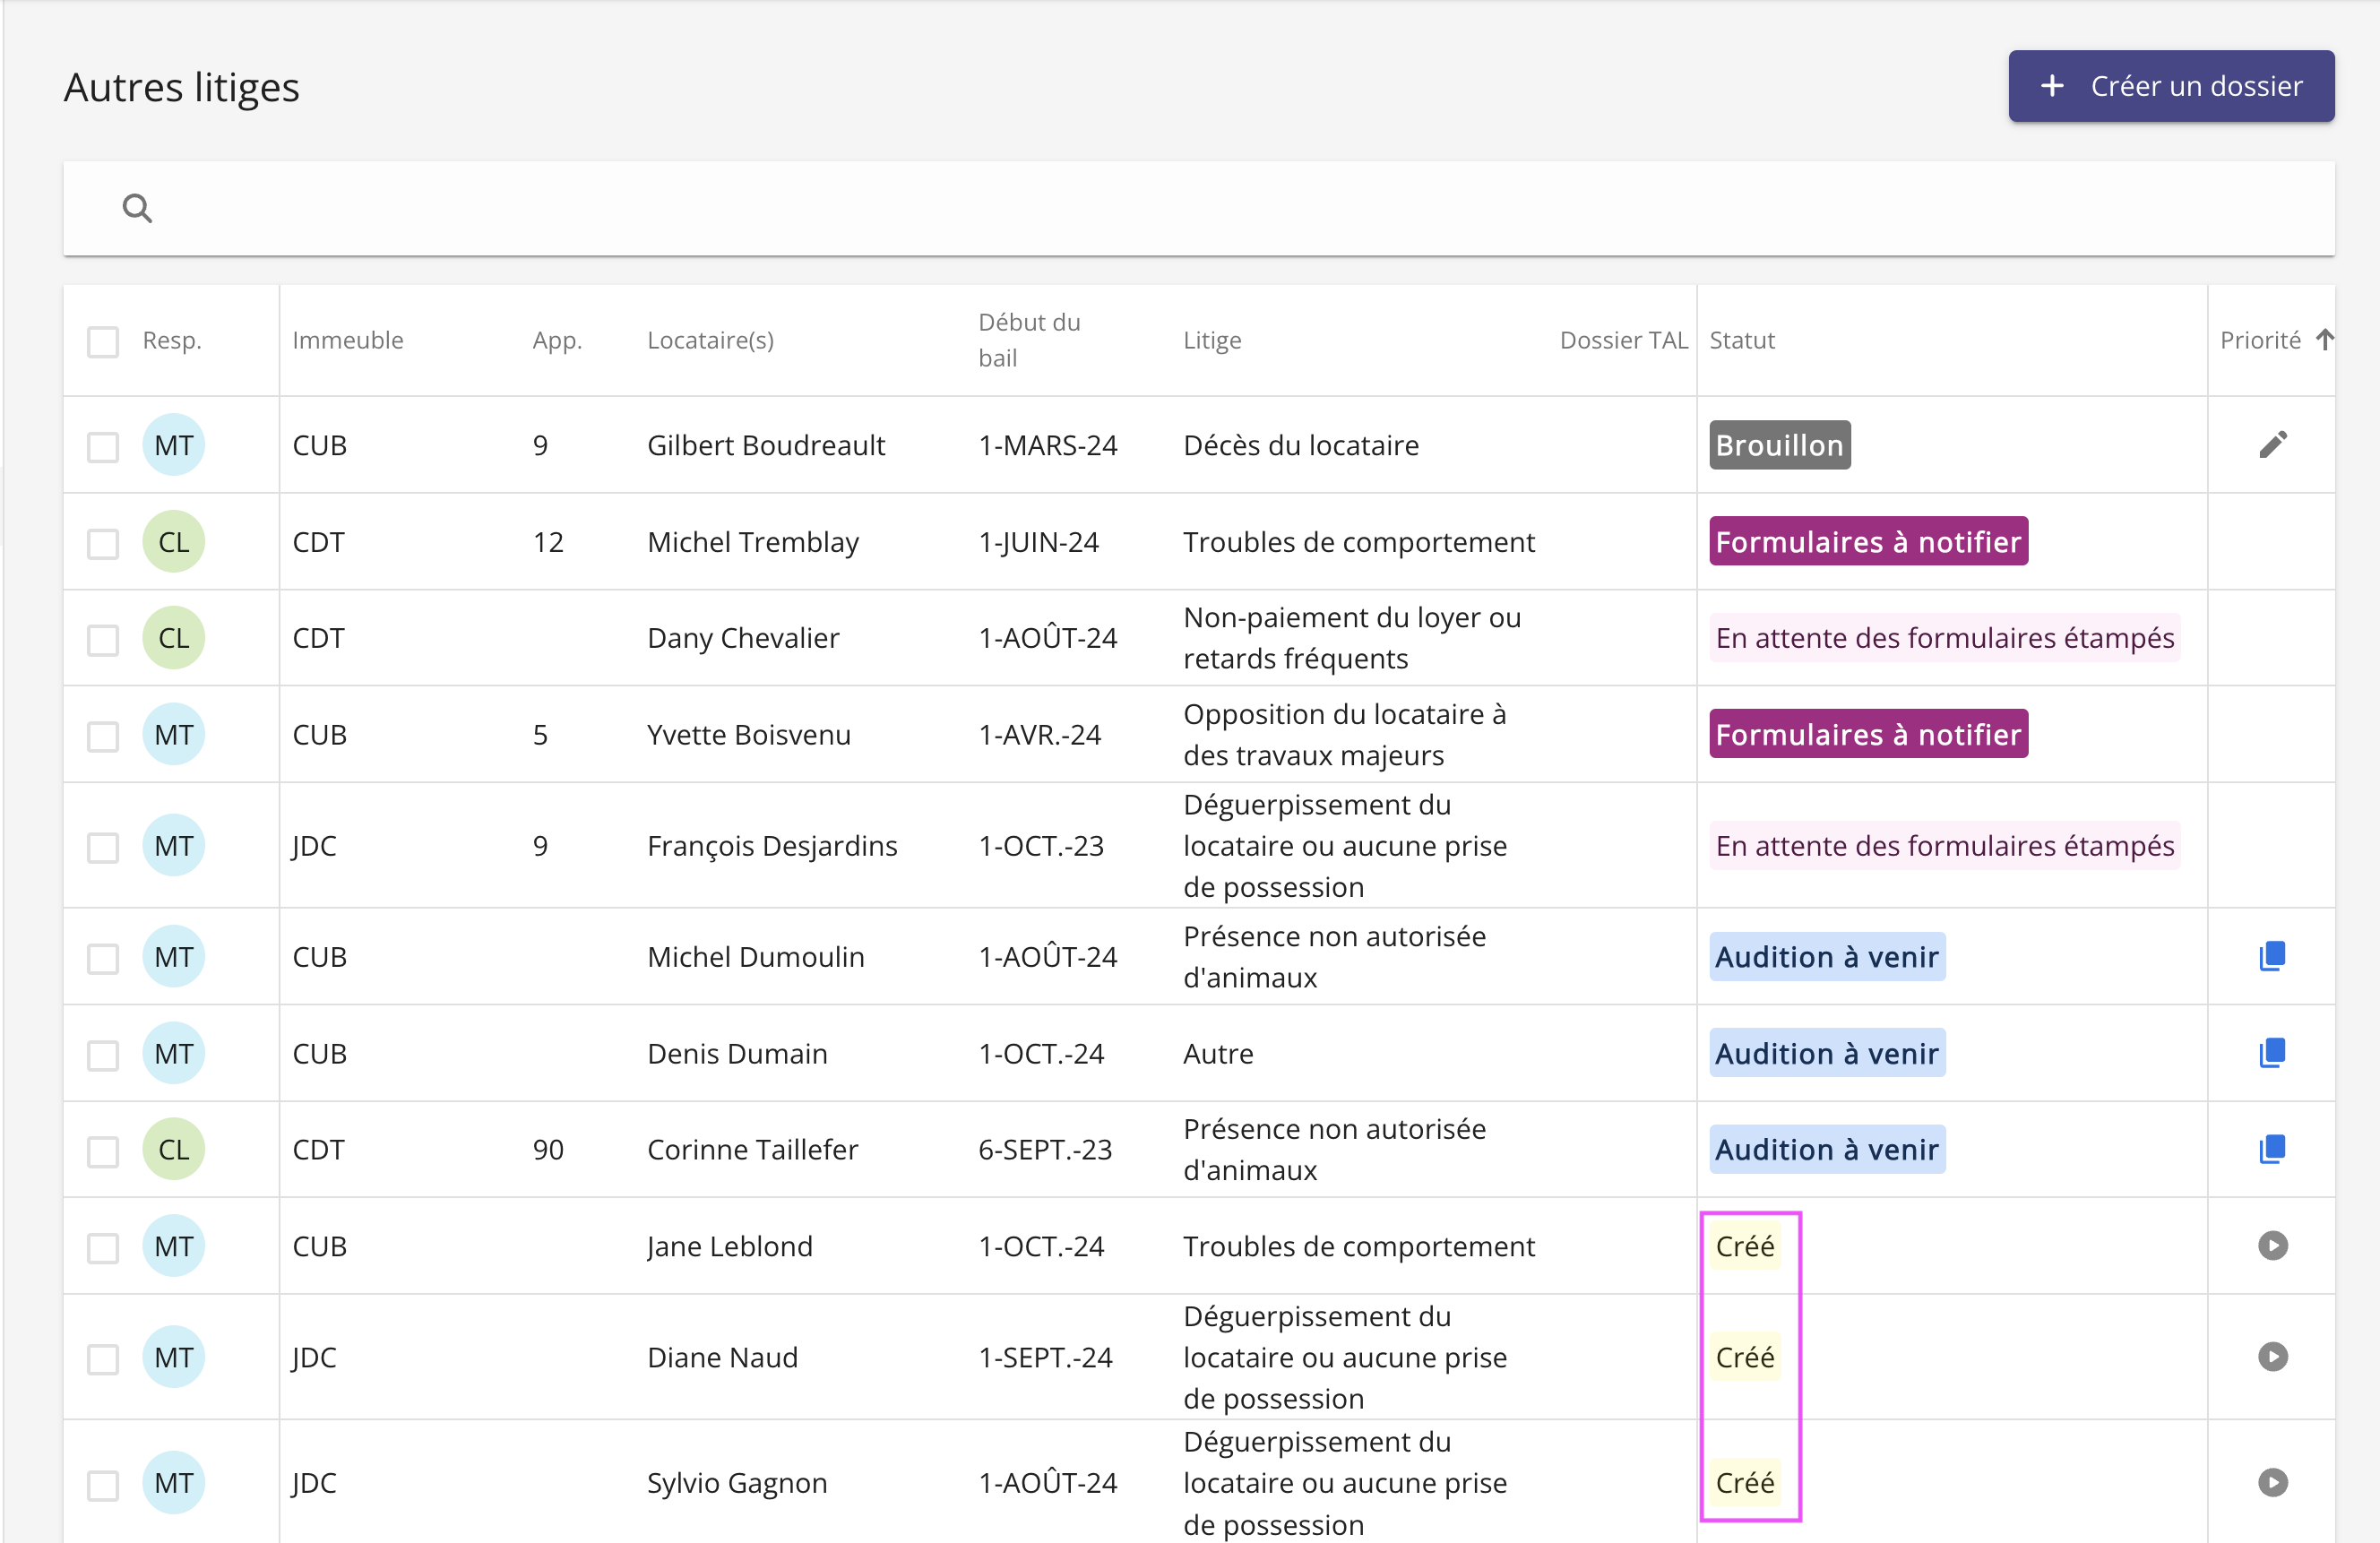Sort by Priorité column arrow
The image size is (2380, 1543).
click(x=2324, y=340)
